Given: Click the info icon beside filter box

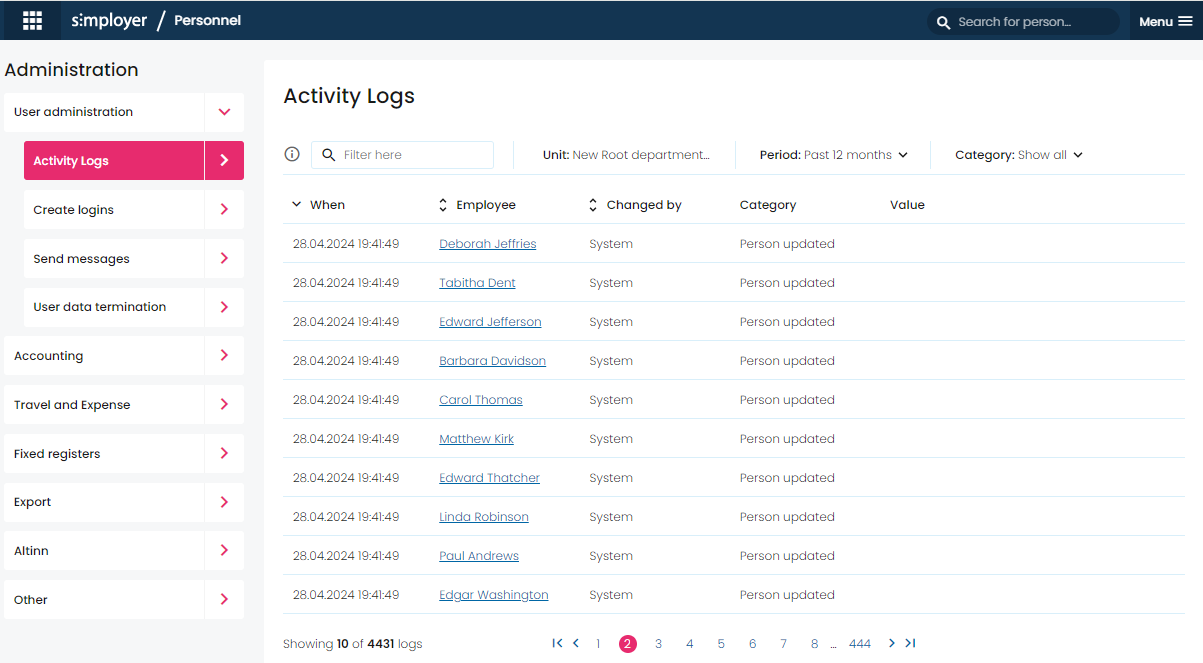Looking at the screenshot, I should pyautogui.click(x=292, y=154).
